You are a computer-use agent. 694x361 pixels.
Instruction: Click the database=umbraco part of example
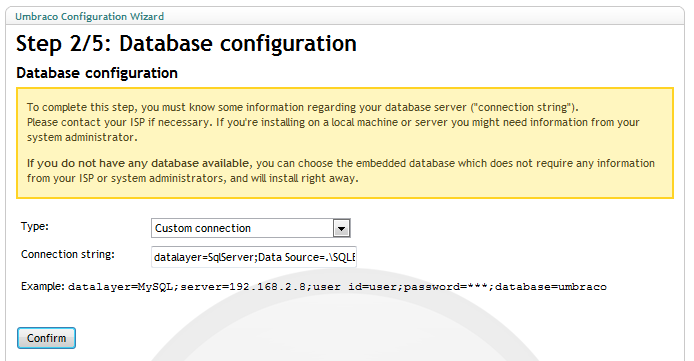(x=551, y=287)
